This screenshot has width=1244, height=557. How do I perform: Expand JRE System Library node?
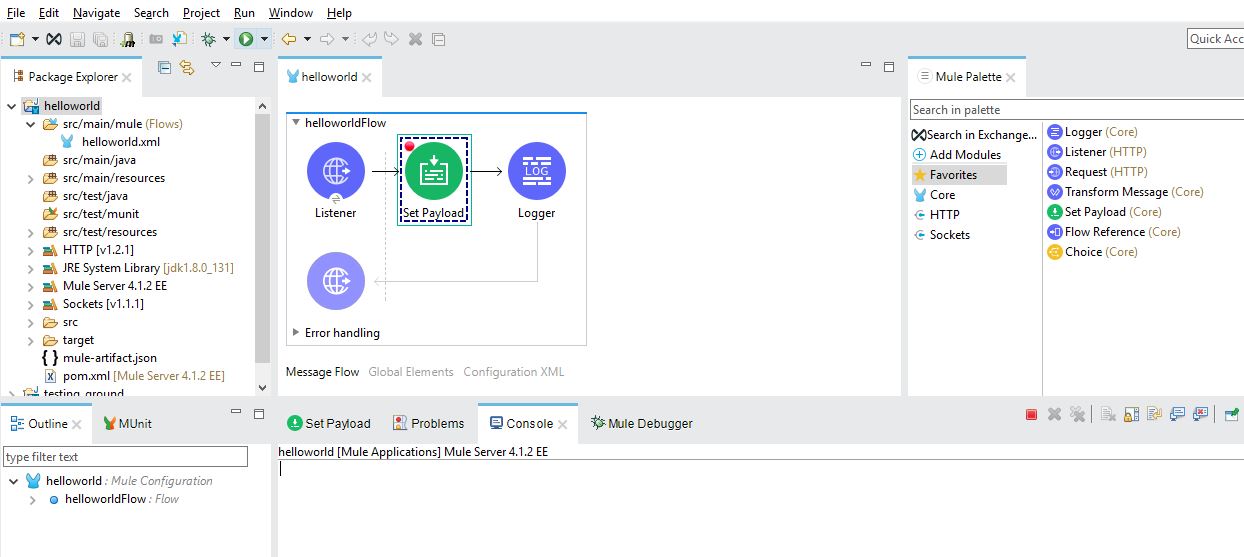pos(30,268)
